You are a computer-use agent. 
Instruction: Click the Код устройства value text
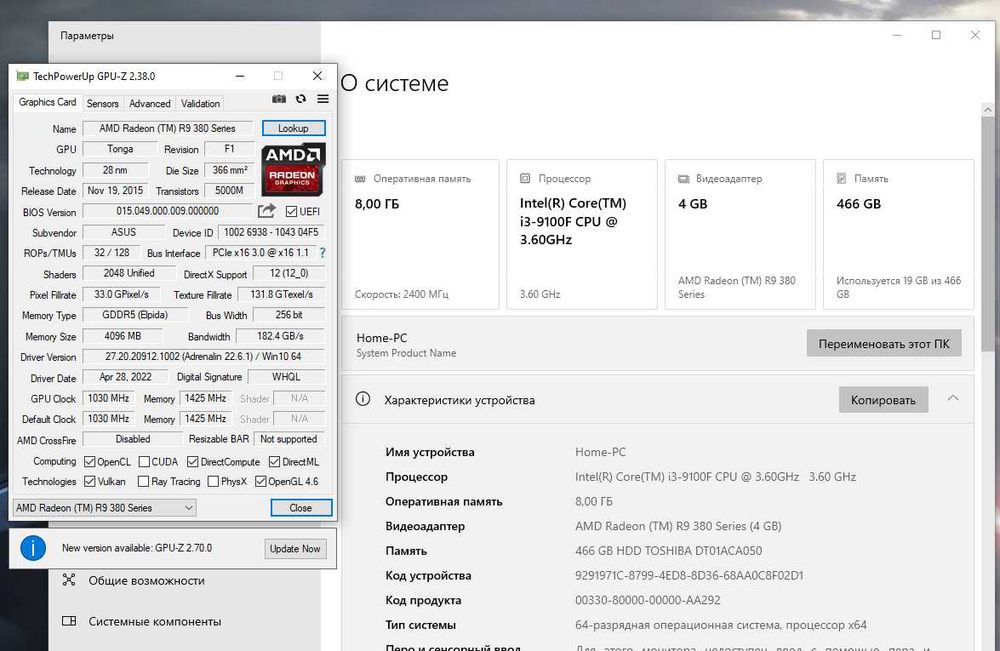pyautogui.click(x=689, y=575)
